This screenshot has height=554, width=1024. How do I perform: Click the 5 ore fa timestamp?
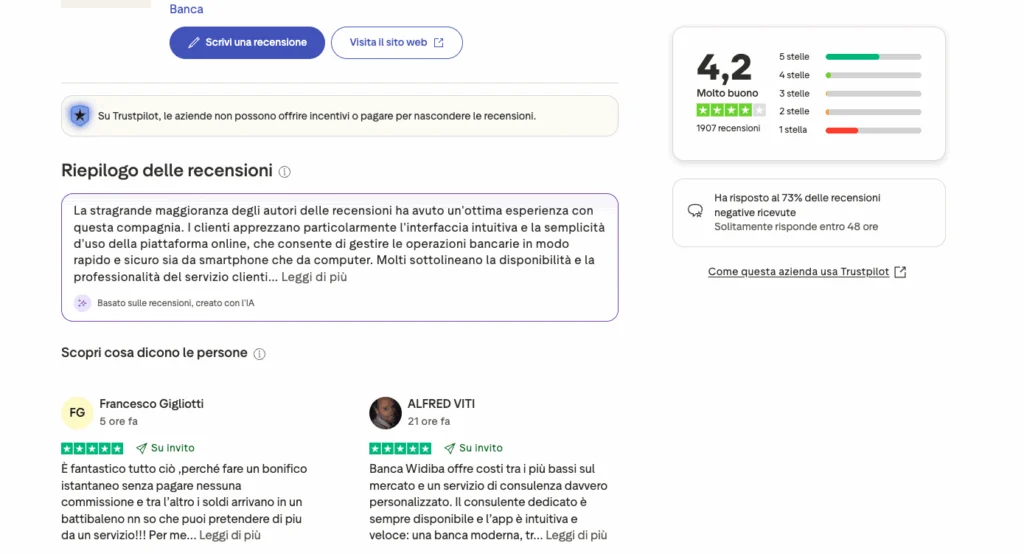coord(118,421)
